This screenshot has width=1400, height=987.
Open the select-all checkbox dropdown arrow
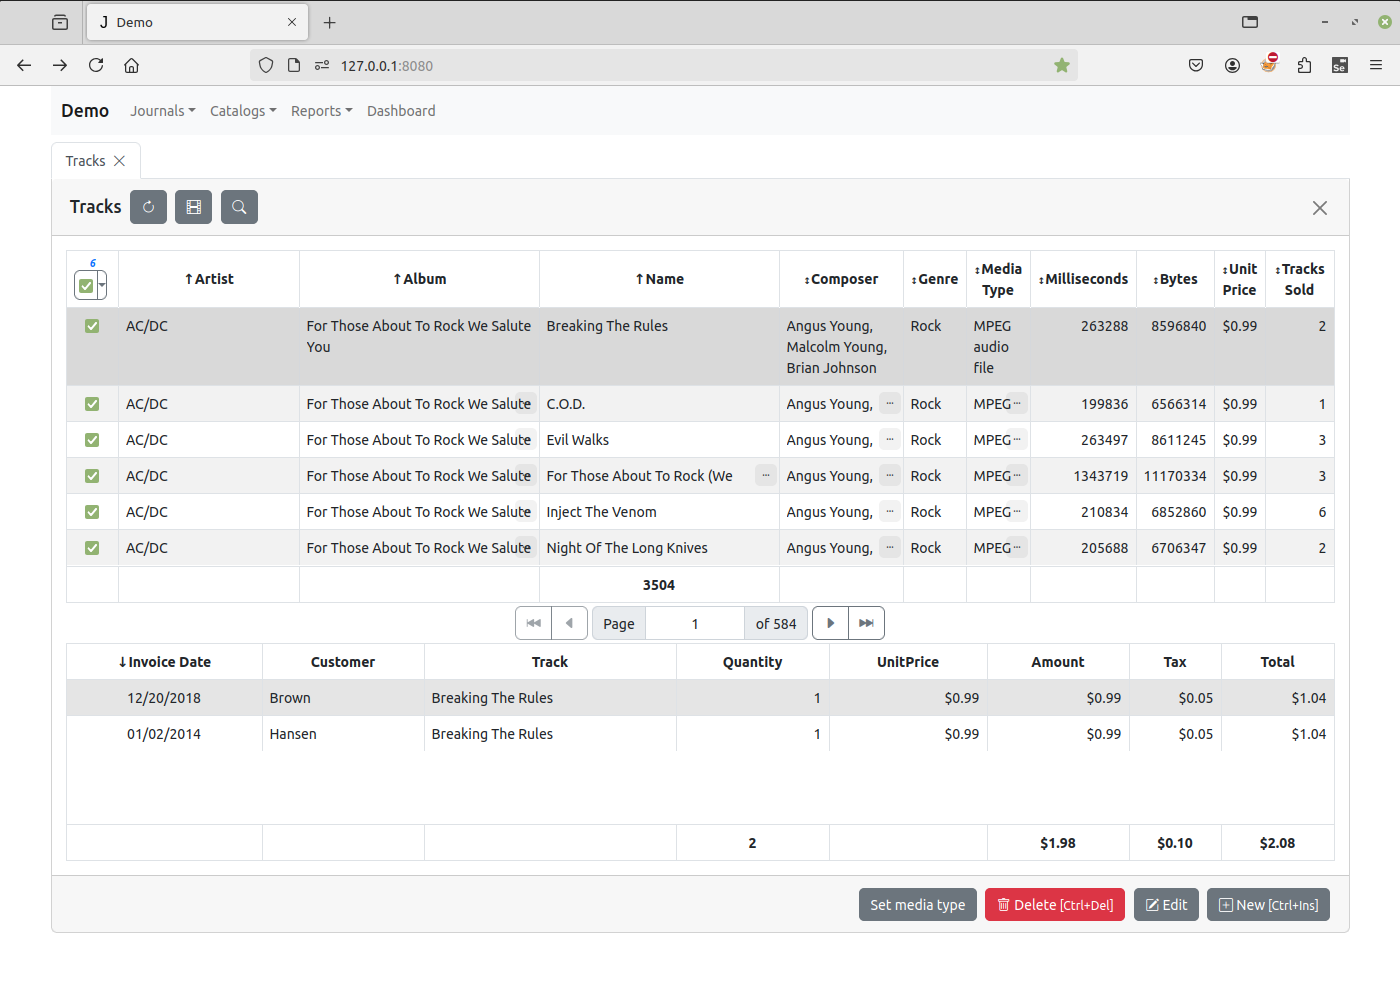pos(102,286)
